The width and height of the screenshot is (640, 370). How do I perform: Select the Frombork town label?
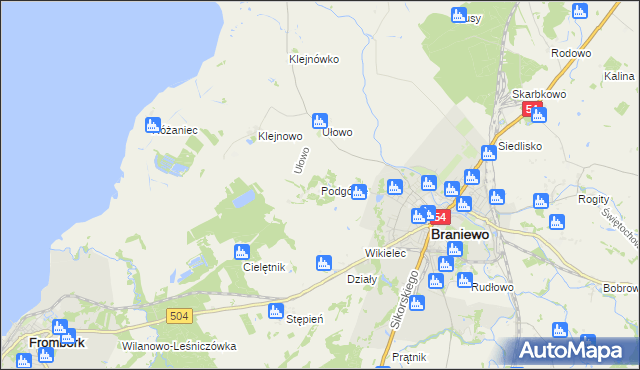coord(57,343)
